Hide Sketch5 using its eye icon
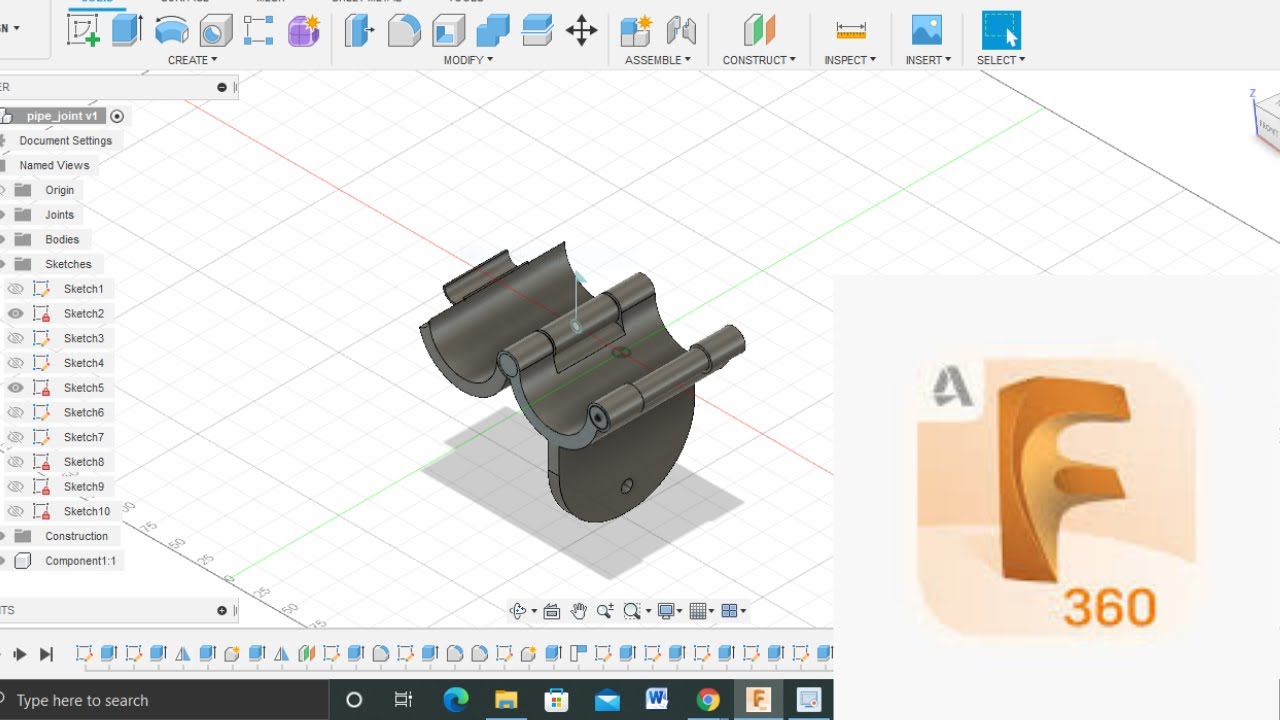The width and height of the screenshot is (1280, 720). tap(15, 388)
